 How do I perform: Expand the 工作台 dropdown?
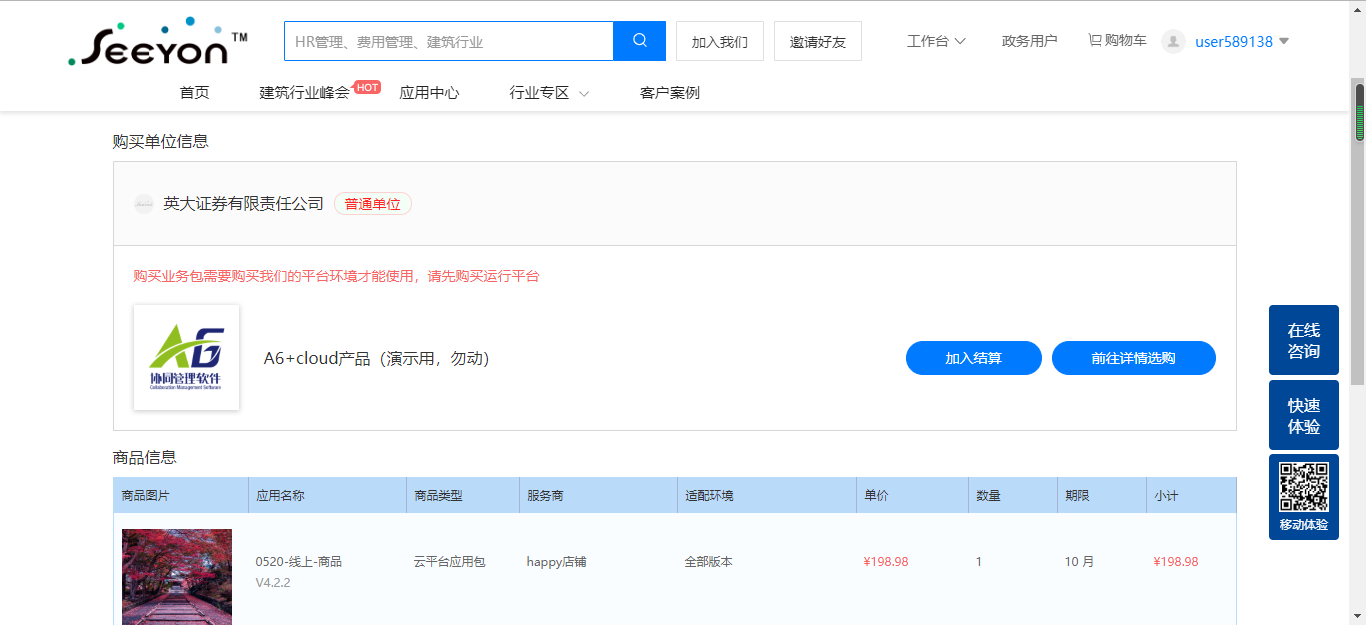click(936, 41)
